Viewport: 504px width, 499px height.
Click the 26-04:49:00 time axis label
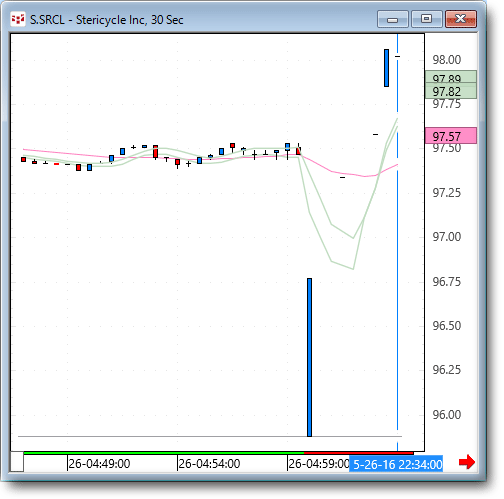pyautogui.click(x=99, y=464)
